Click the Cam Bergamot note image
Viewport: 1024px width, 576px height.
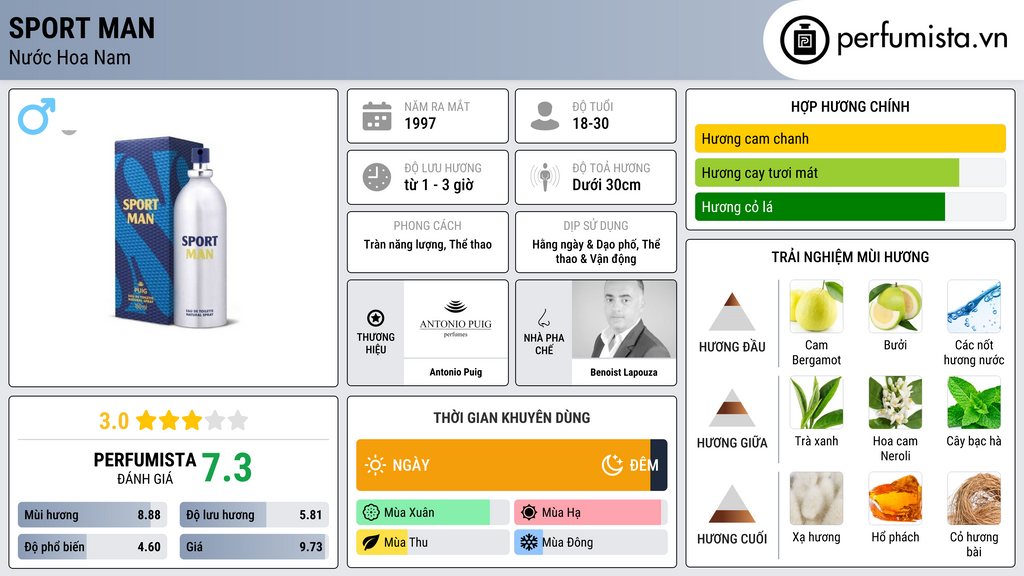(x=816, y=306)
